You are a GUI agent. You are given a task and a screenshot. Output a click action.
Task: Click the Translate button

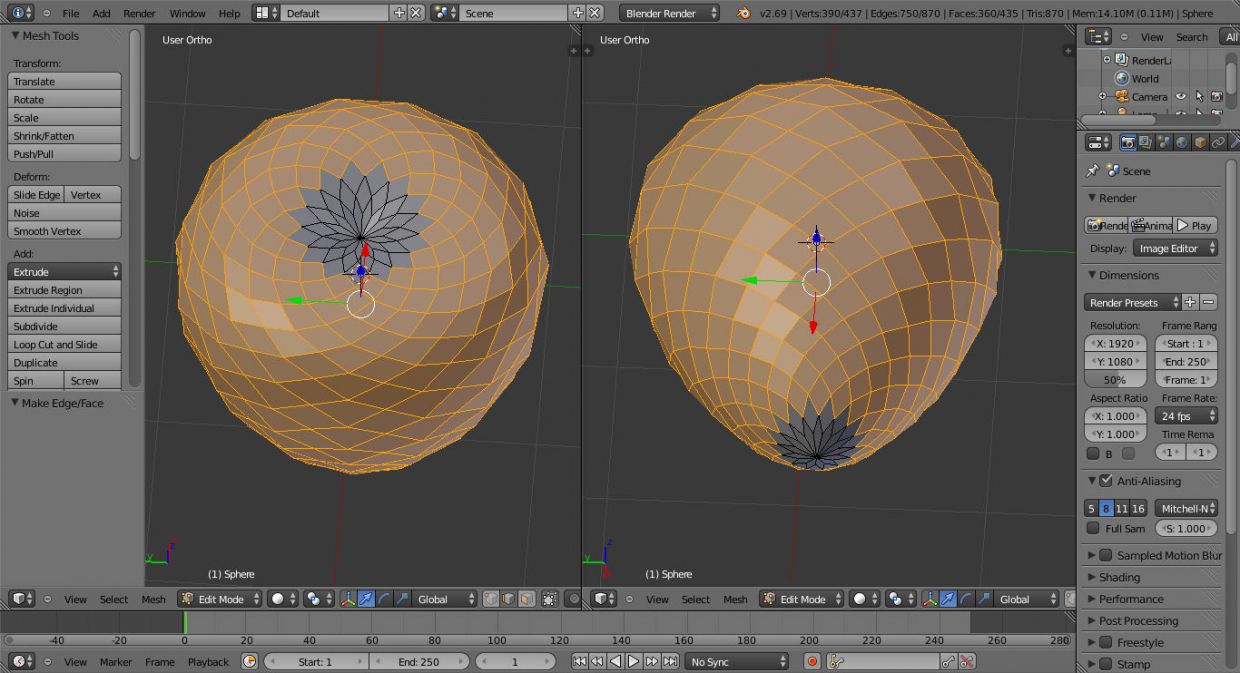(x=64, y=81)
